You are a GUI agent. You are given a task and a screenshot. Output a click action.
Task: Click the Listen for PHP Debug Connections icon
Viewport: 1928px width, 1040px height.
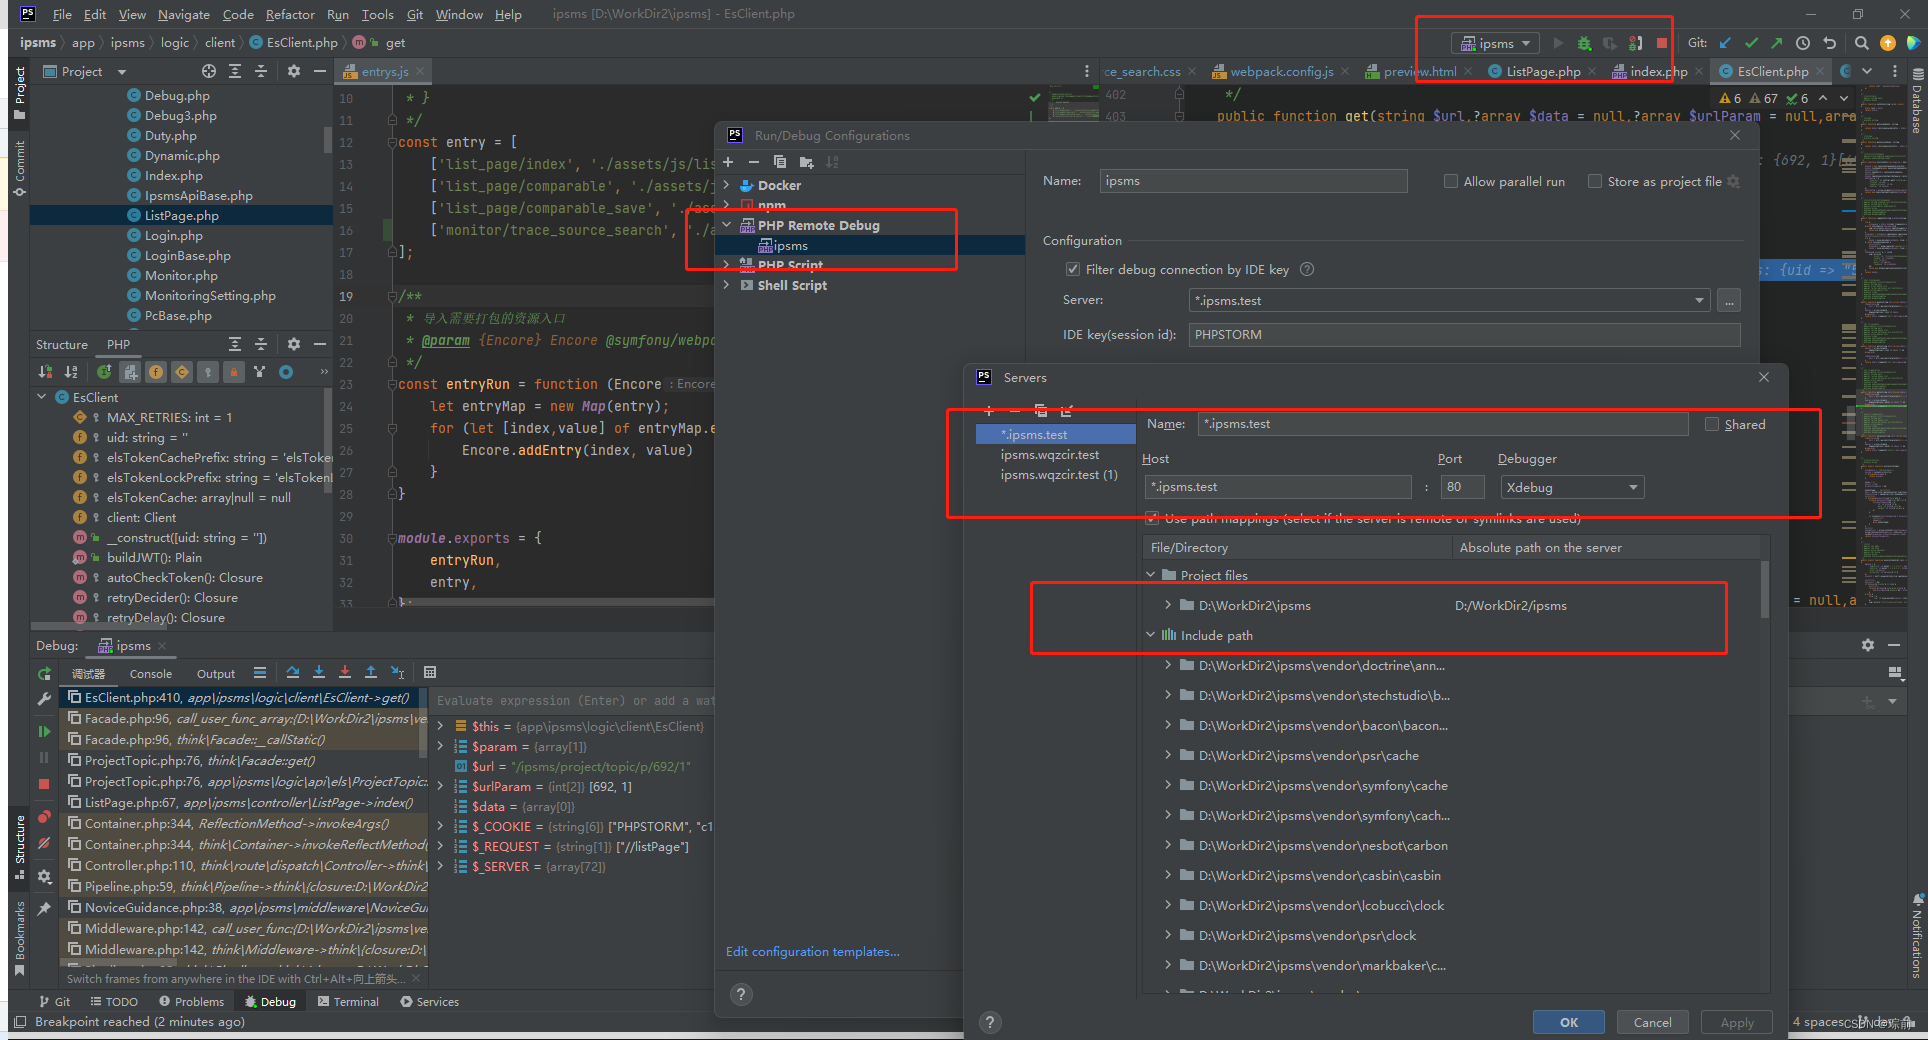click(1636, 43)
